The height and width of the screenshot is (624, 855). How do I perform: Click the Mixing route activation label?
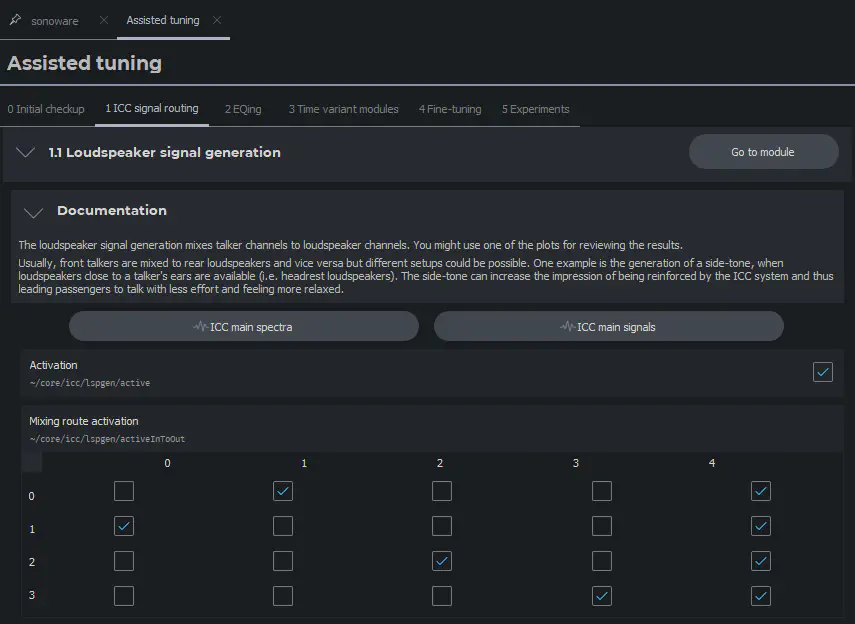click(x=84, y=421)
